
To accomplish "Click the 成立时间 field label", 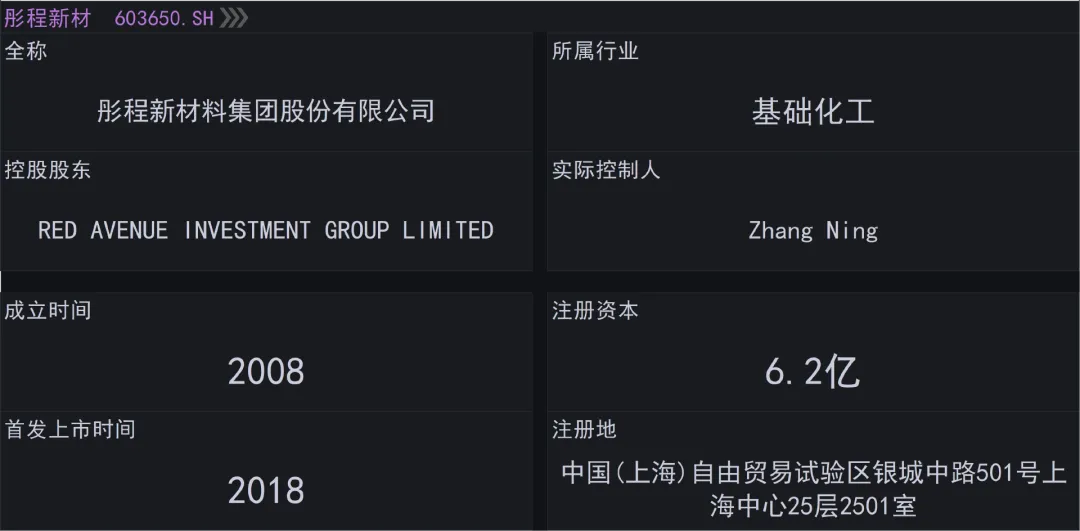I will (48, 310).
